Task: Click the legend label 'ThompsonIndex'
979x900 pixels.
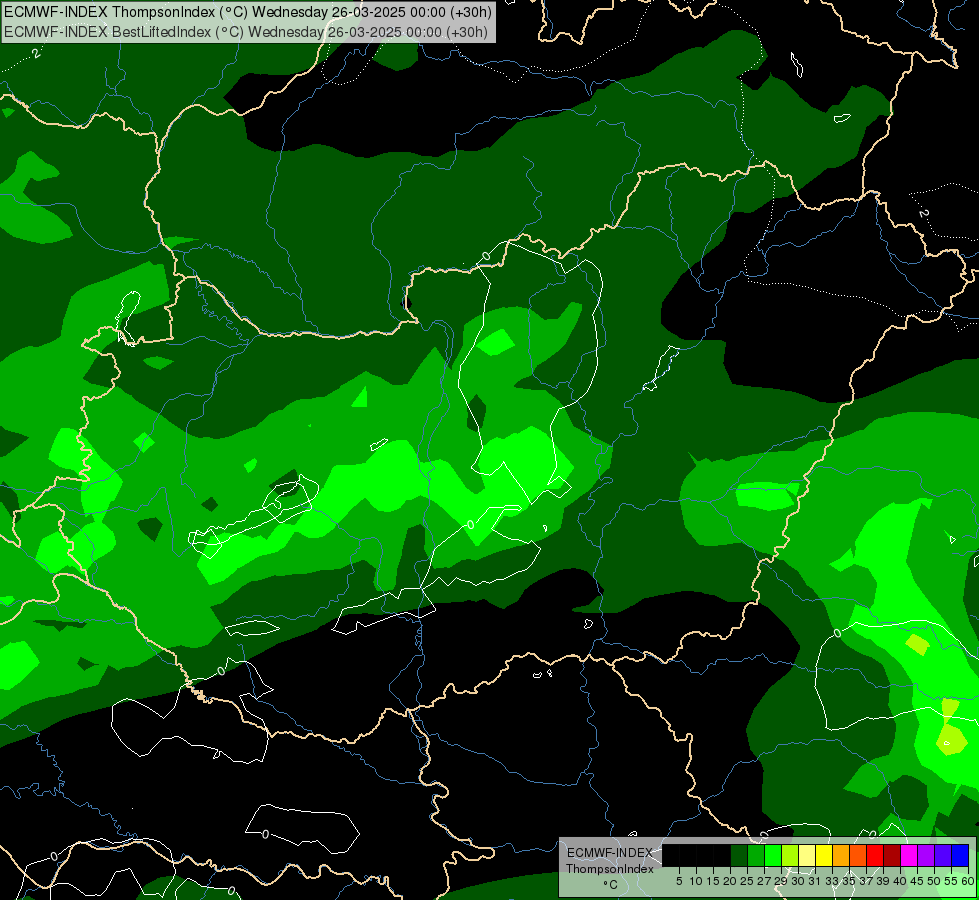Action: pyautogui.click(x=610, y=869)
